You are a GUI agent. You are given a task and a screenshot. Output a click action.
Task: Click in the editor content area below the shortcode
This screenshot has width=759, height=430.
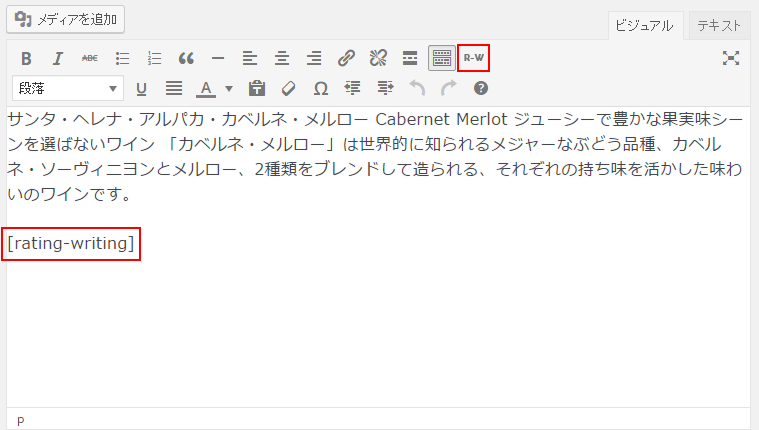378,334
